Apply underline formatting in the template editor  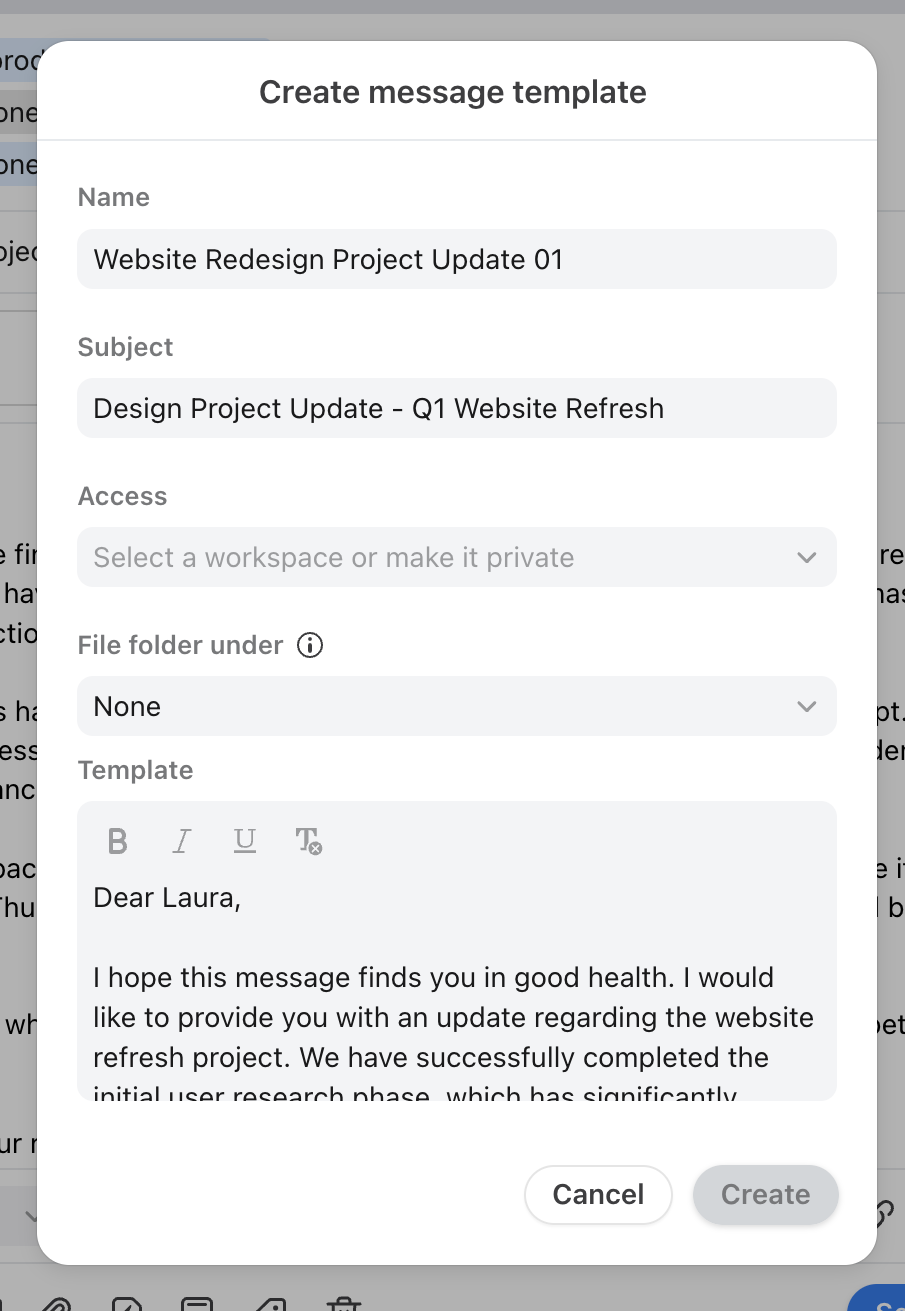pos(245,841)
